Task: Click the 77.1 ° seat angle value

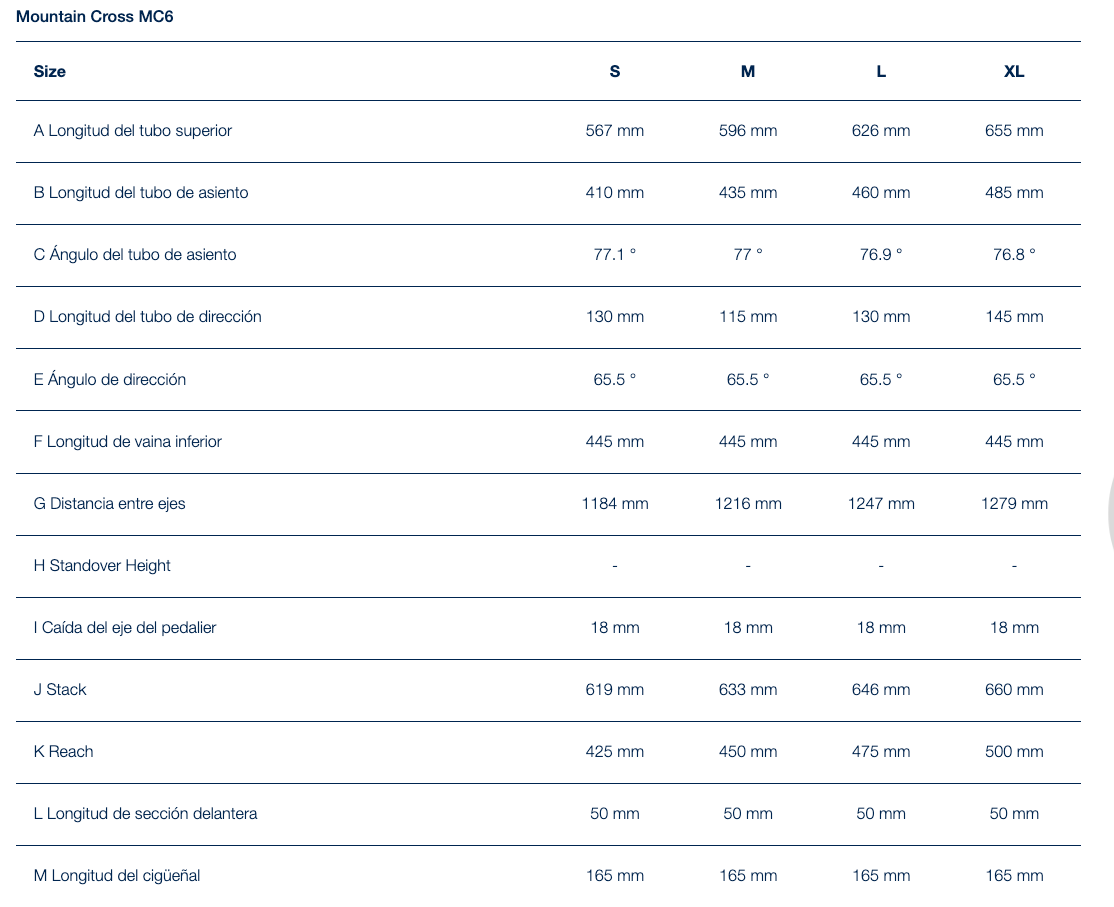Action: click(x=615, y=255)
